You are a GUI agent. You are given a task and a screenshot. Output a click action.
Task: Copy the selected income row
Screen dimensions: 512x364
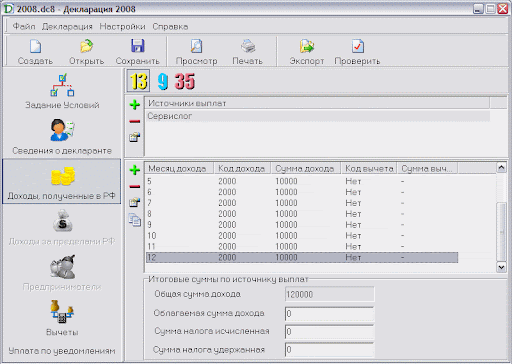coord(135,220)
